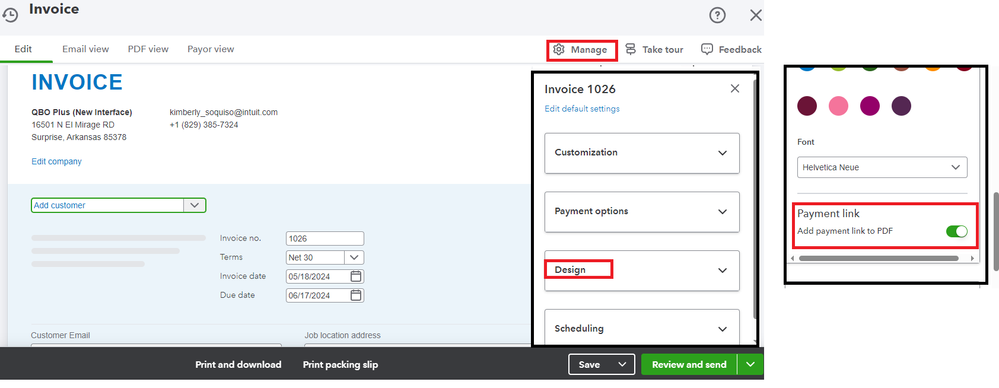
Task: Click the scrollbar right arrow in design panel
Action: click(x=972, y=258)
